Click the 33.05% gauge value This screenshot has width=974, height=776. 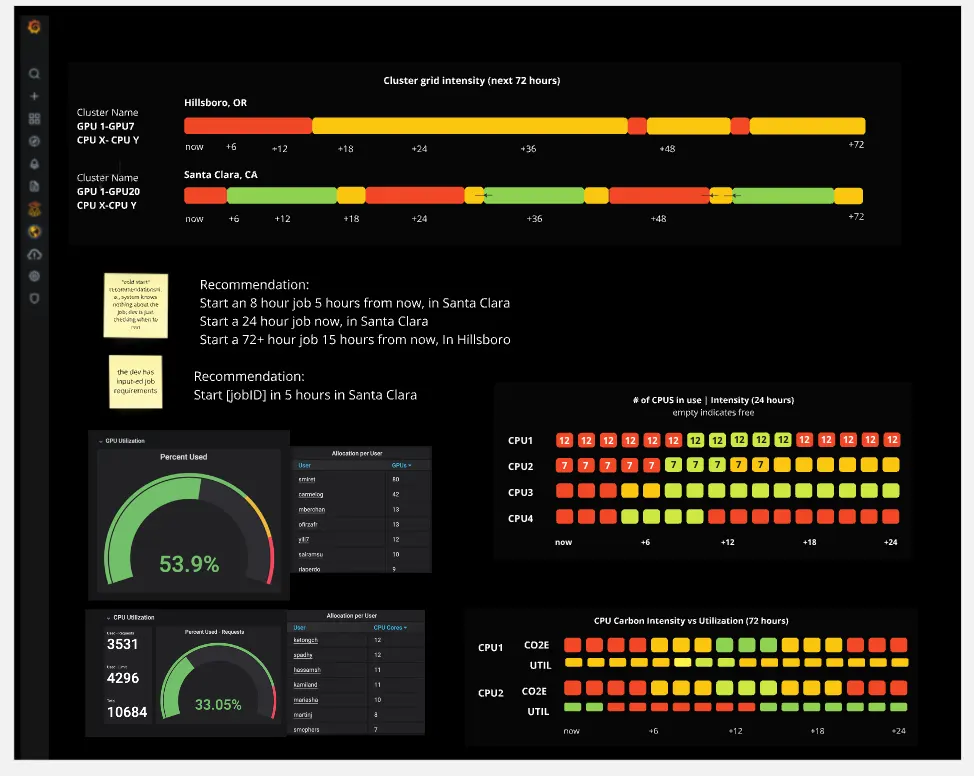point(218,705)
